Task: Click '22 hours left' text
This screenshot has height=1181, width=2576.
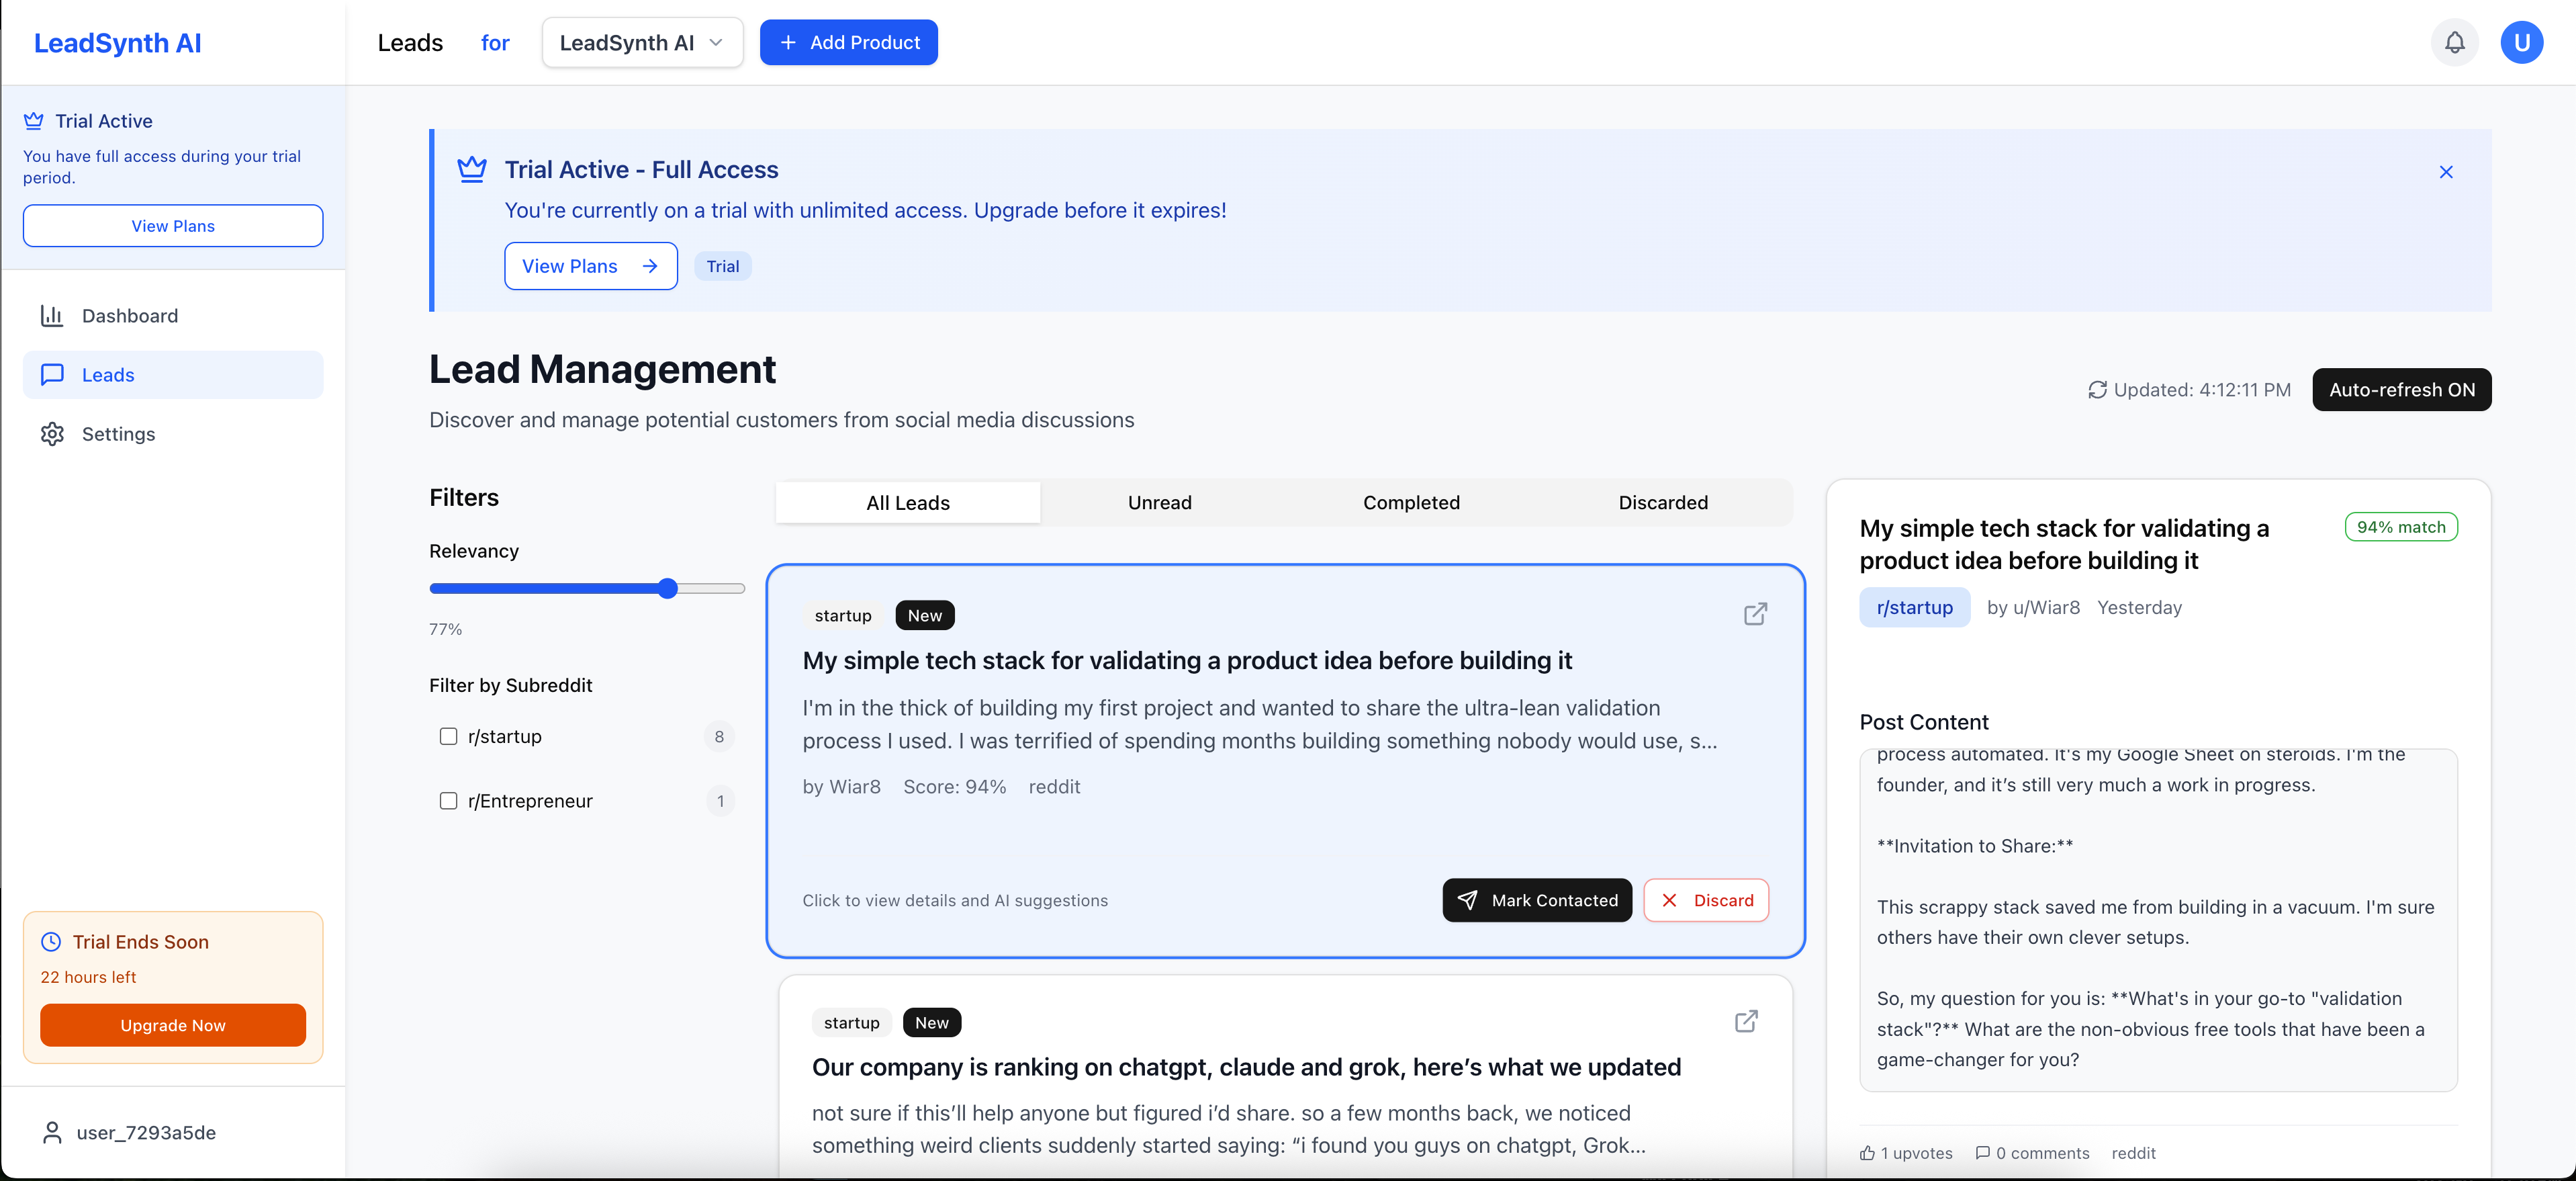Action: [x=88, y=977]
